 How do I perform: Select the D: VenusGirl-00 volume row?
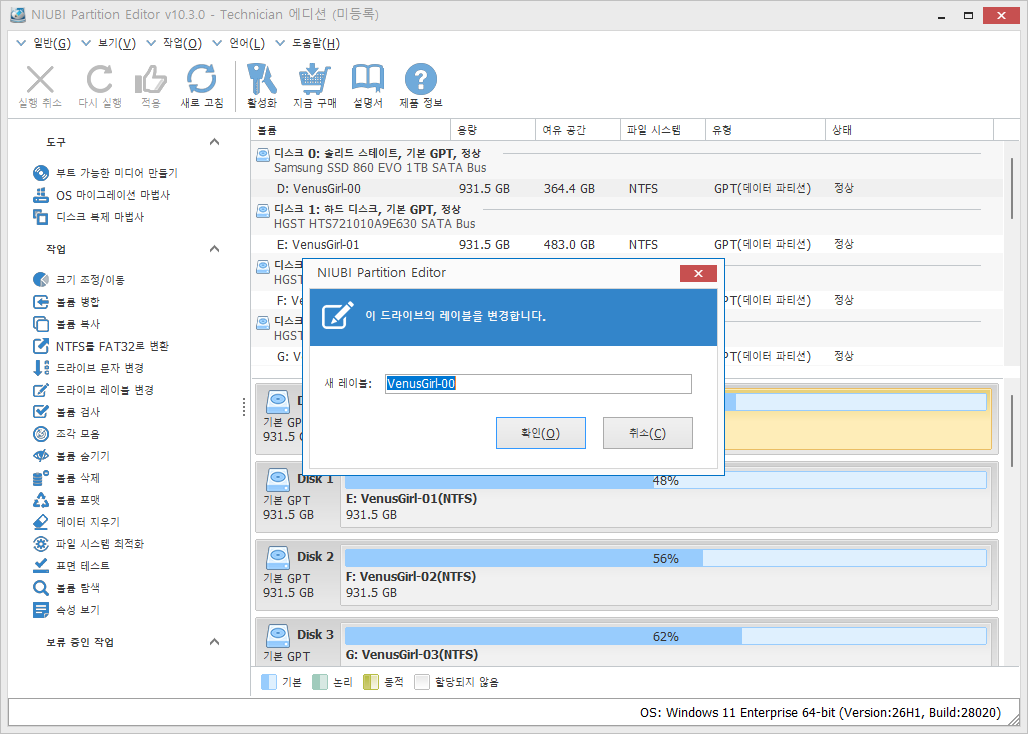(629, 189)
